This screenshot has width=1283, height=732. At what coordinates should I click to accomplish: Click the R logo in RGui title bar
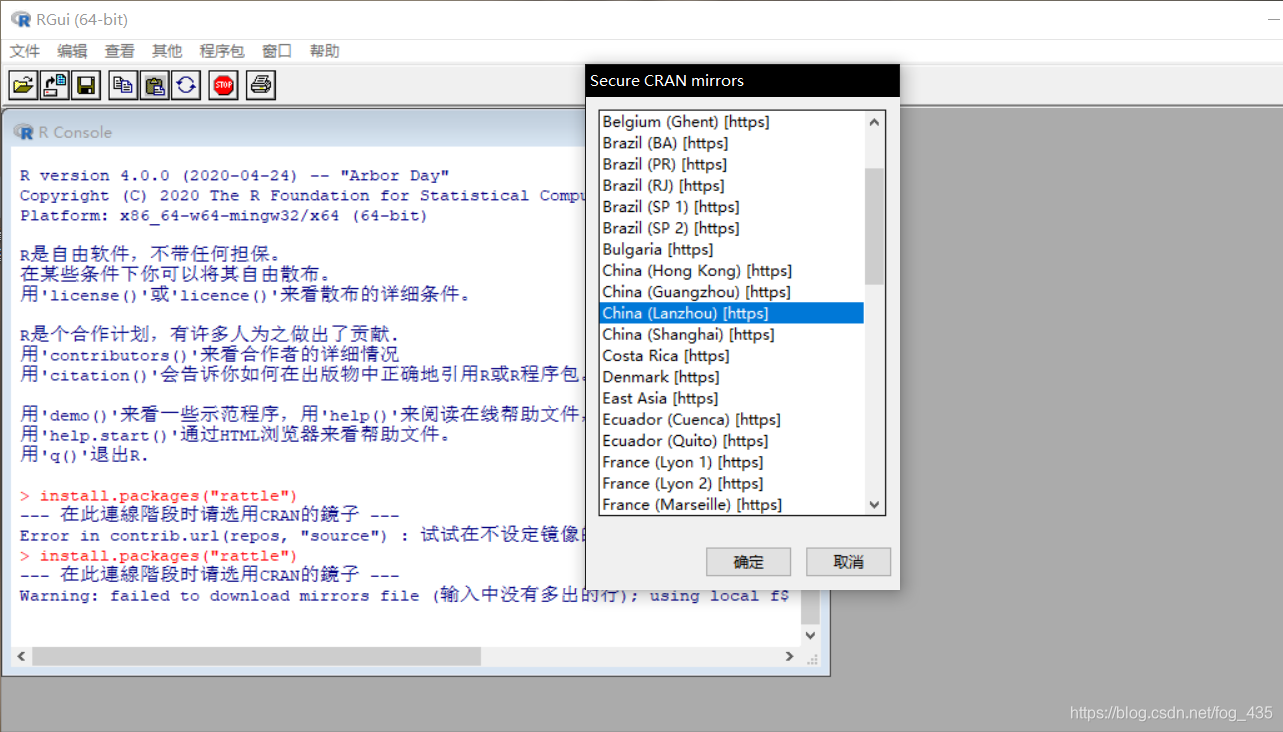[20, 19]
